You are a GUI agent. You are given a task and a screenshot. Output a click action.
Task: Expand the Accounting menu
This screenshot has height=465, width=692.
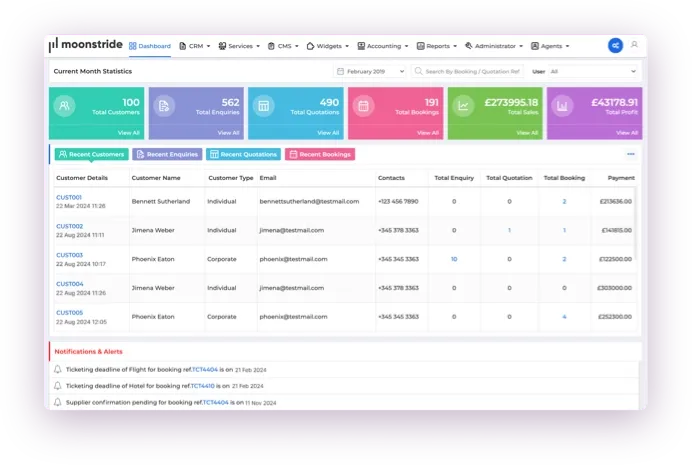[x=383, y=46]
